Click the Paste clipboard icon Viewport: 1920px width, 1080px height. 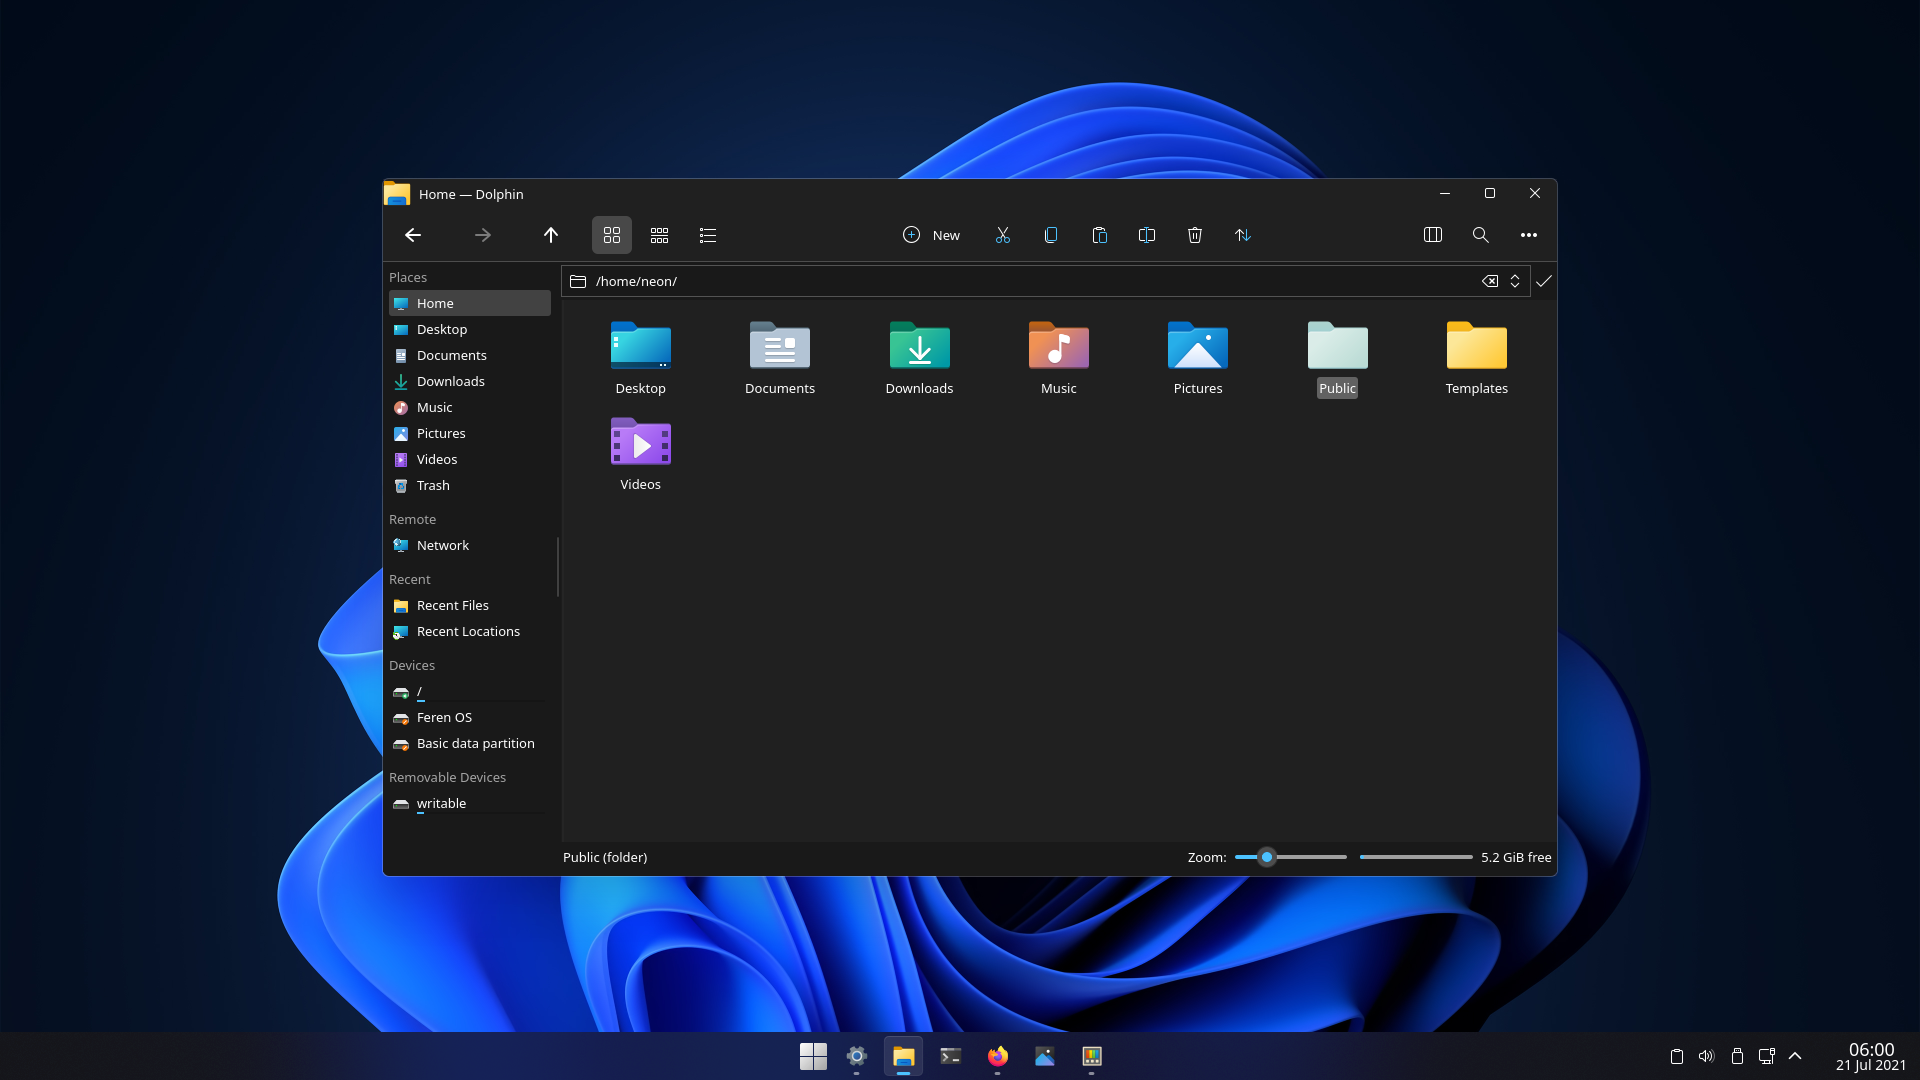point(1099,235)
